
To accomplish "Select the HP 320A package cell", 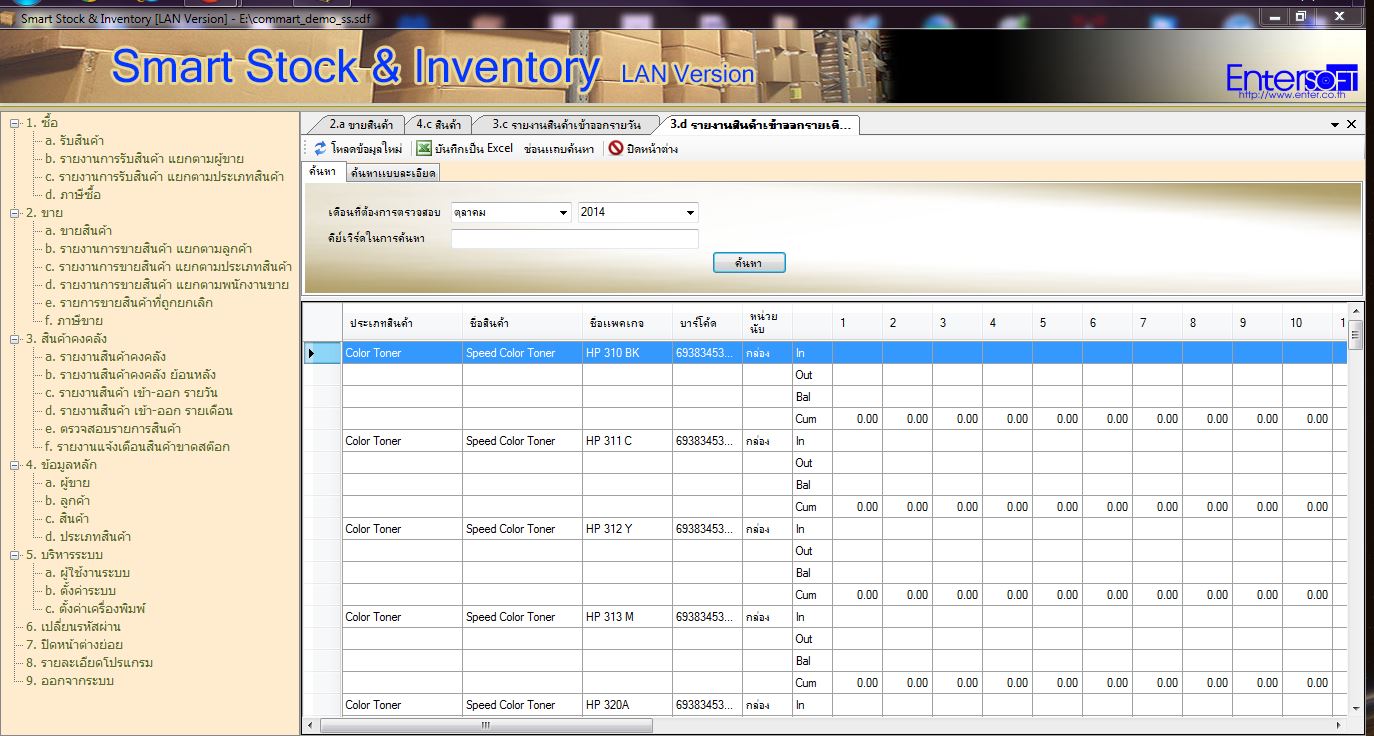I will 627,705.
